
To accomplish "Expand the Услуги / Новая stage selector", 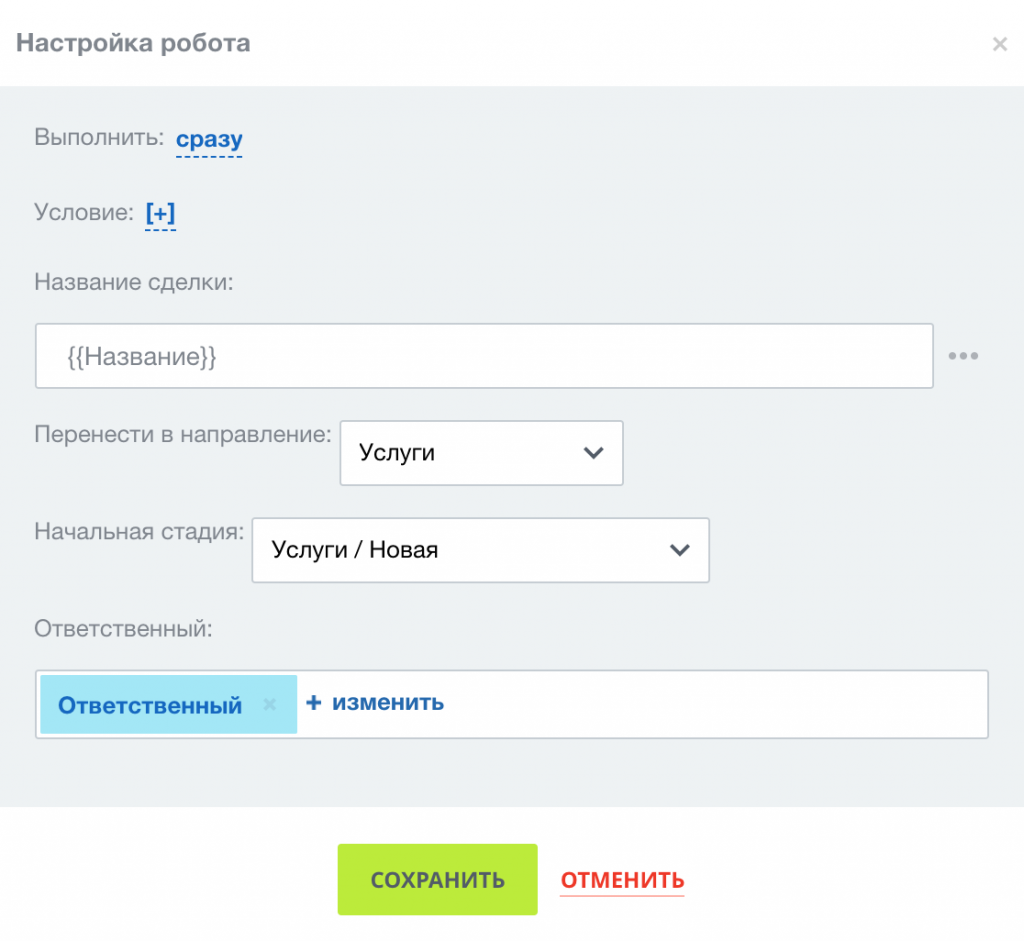I will [480, 550].
